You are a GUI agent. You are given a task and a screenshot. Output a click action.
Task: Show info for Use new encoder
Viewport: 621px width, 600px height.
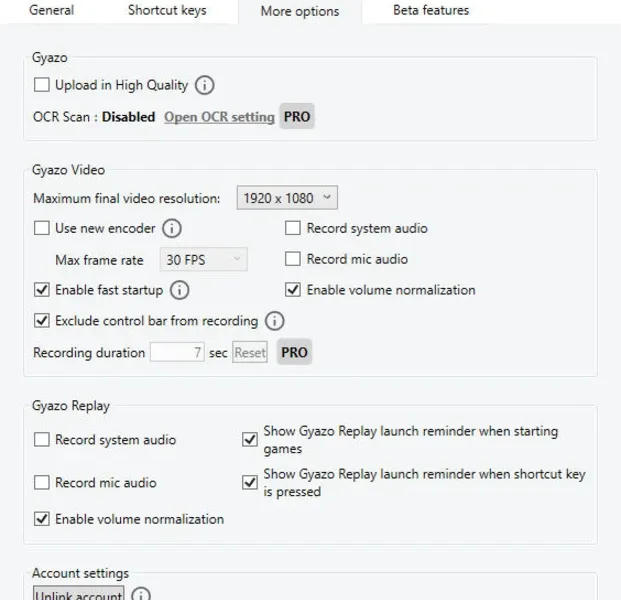tap(172, 229)
